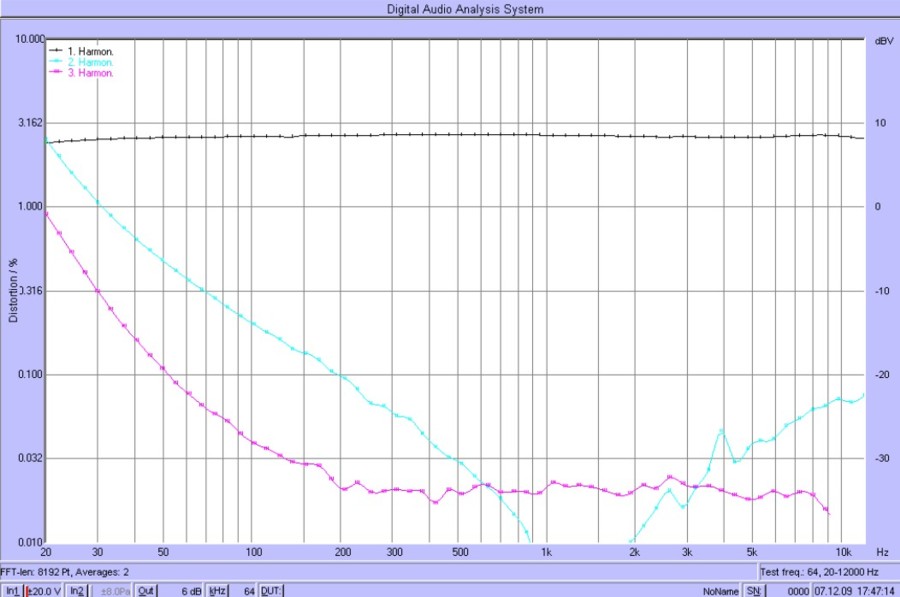The image size is (900, 597).
Task: Select the 1. Harmon. legend entry
Action: [88, 50]
